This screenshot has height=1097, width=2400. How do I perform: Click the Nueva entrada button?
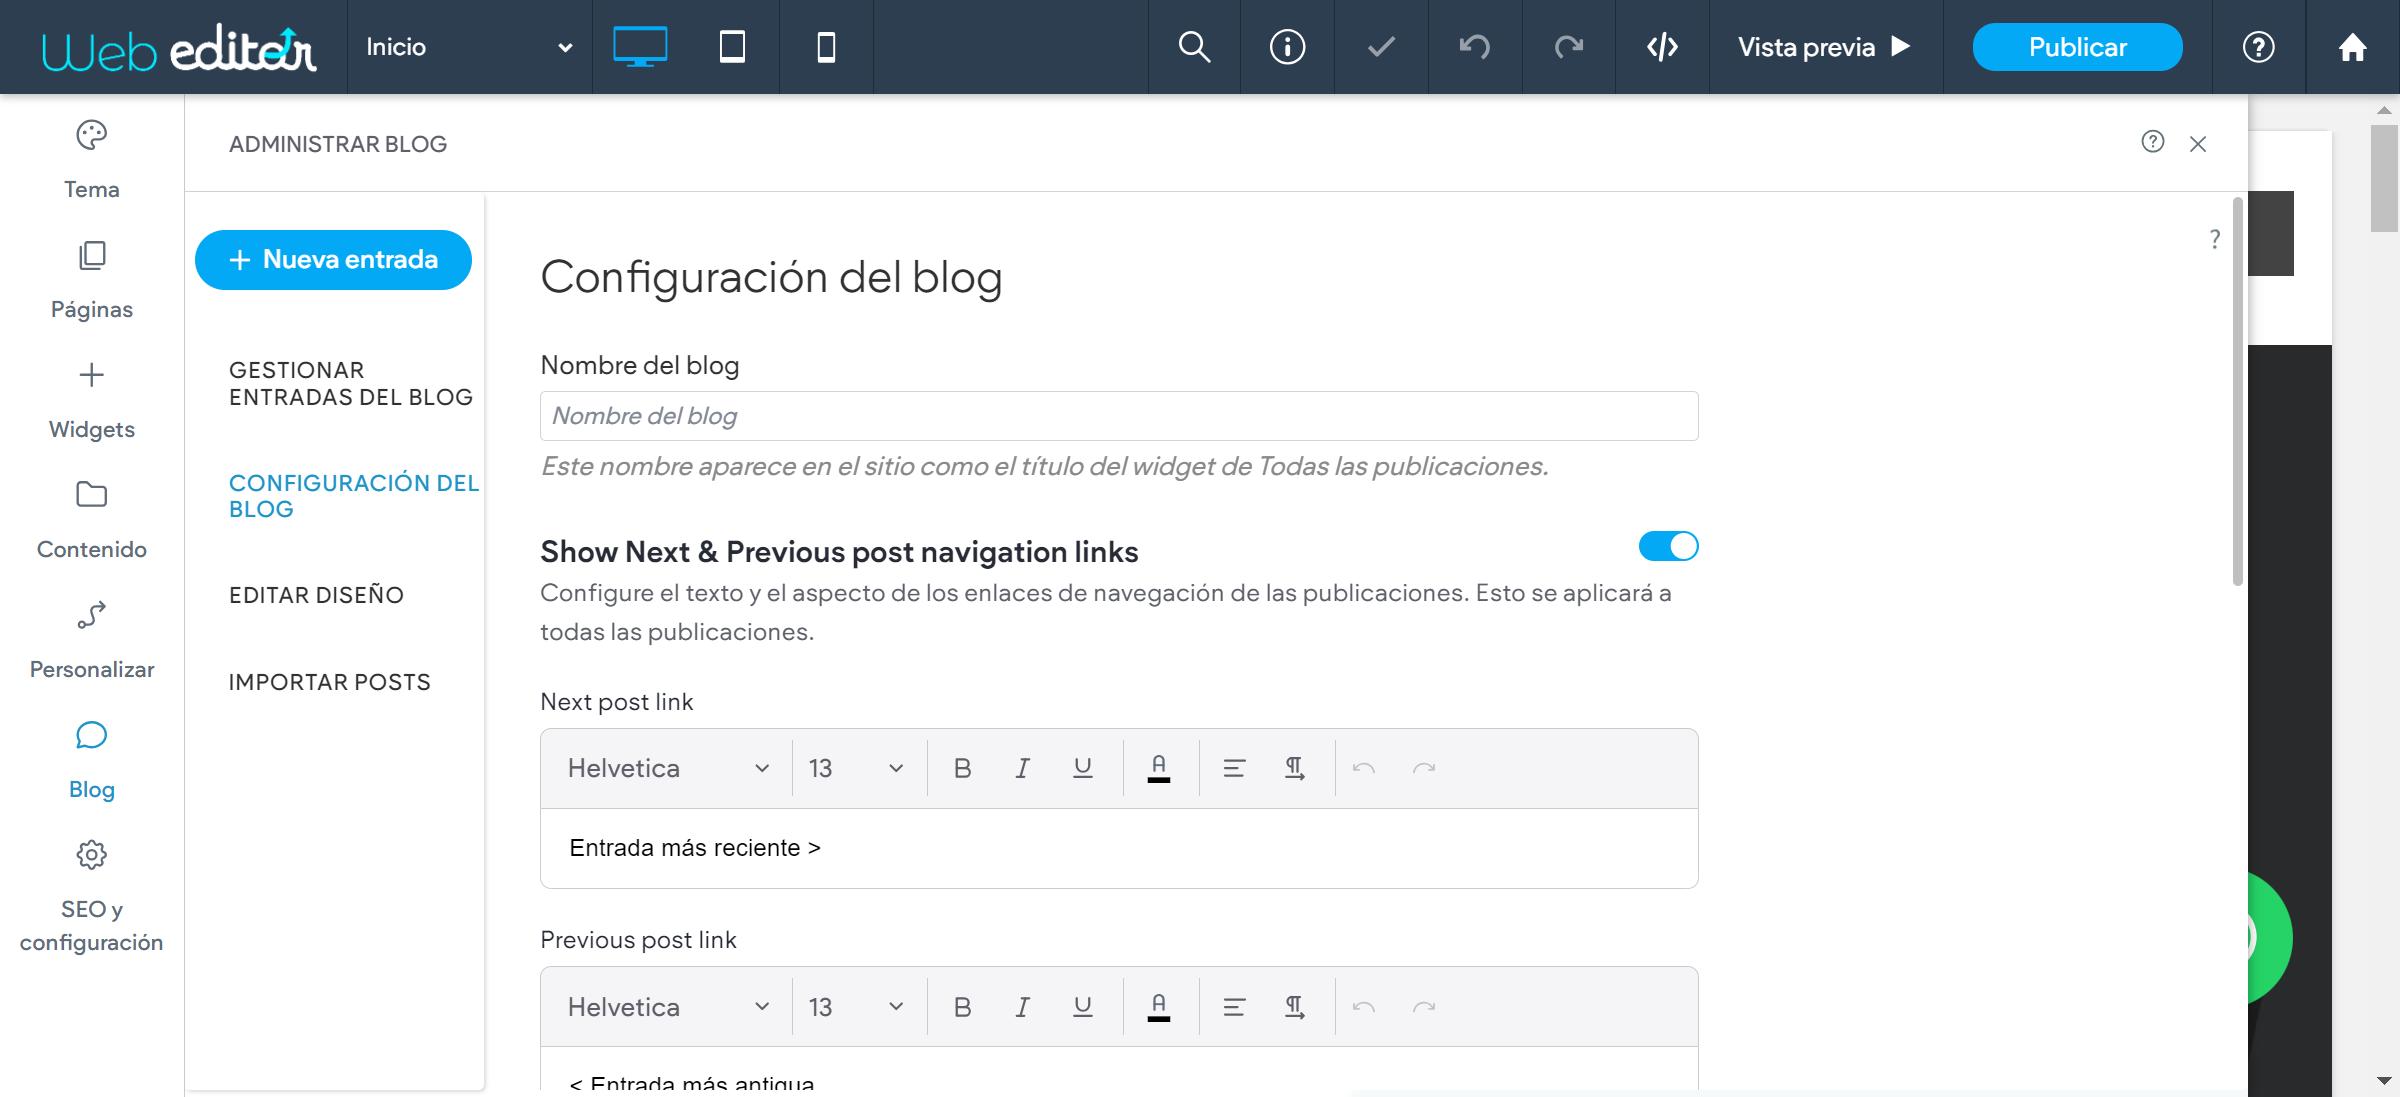(x=333, y=260)
